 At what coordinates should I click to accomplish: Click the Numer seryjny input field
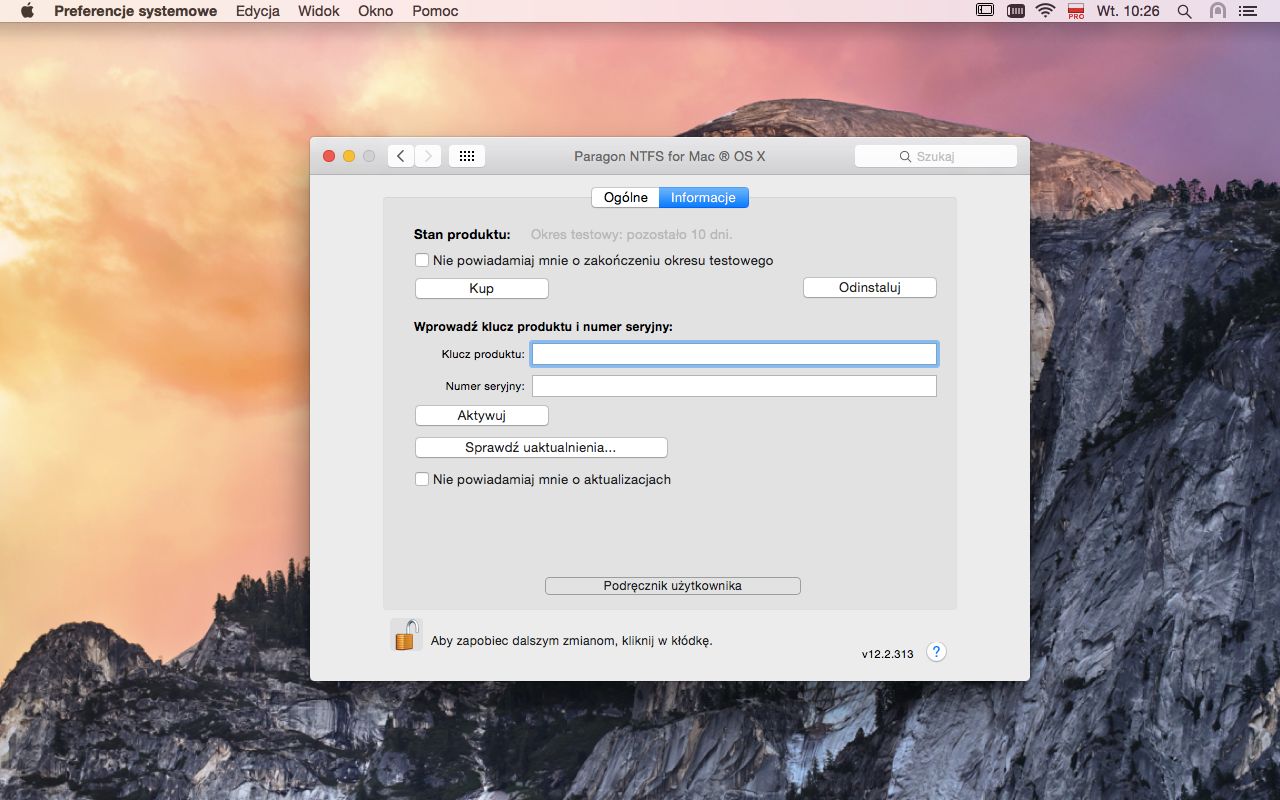pos(734,386)
